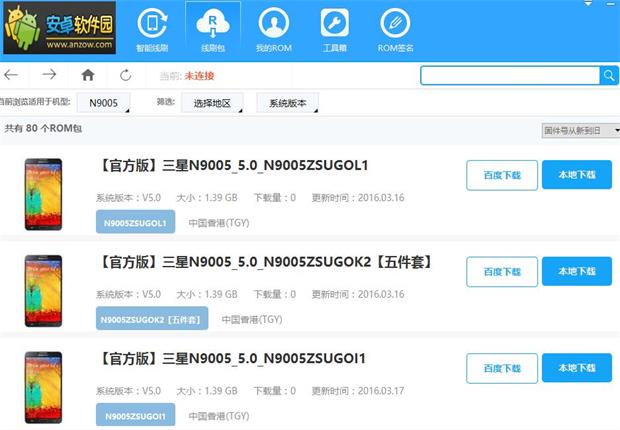Click the 共有 80 个ROM包 count text
This screenshot has width=620, height=430.
(43, 128)
